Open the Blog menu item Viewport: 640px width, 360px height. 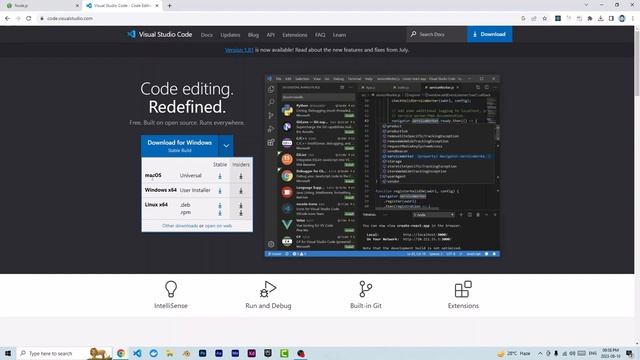pos(253,35)
